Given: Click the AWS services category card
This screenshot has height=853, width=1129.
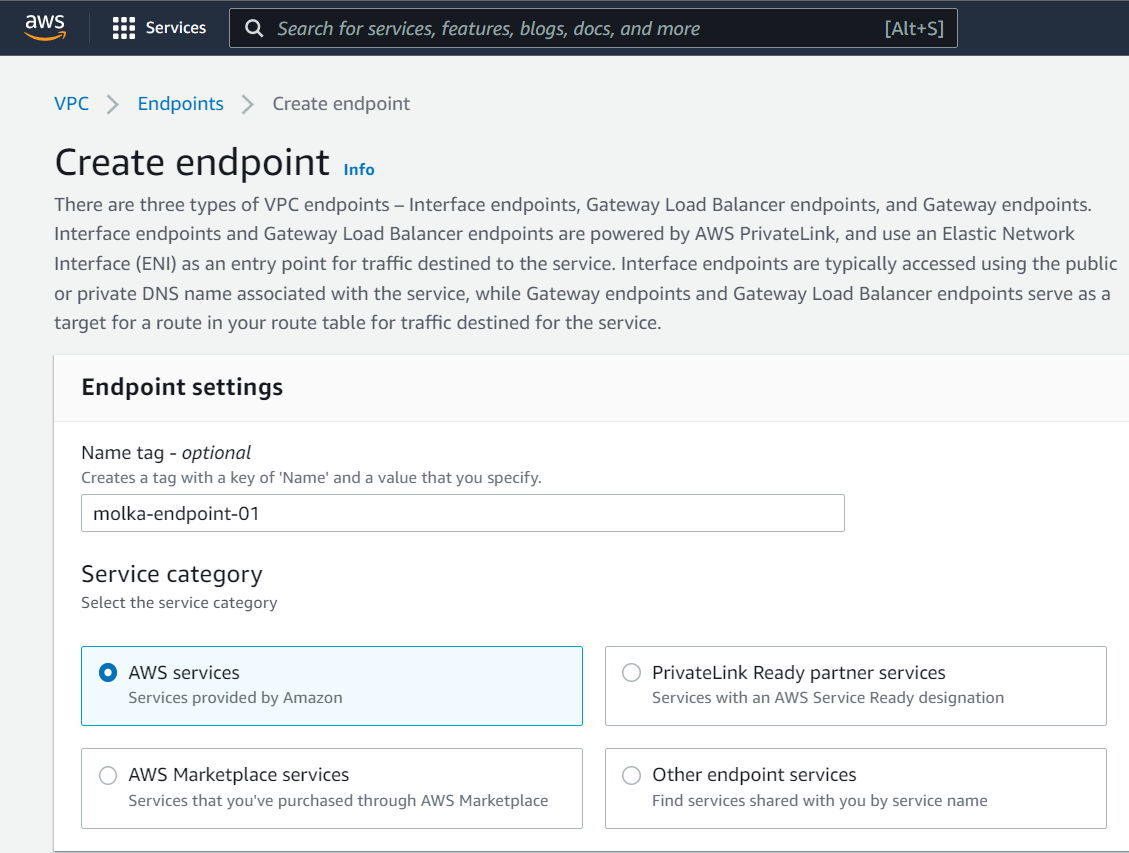Looking at the screenshot, I should point(331,685).
